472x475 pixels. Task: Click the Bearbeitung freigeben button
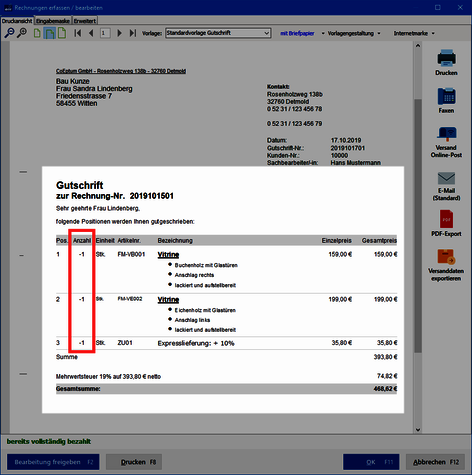[53, 462]
